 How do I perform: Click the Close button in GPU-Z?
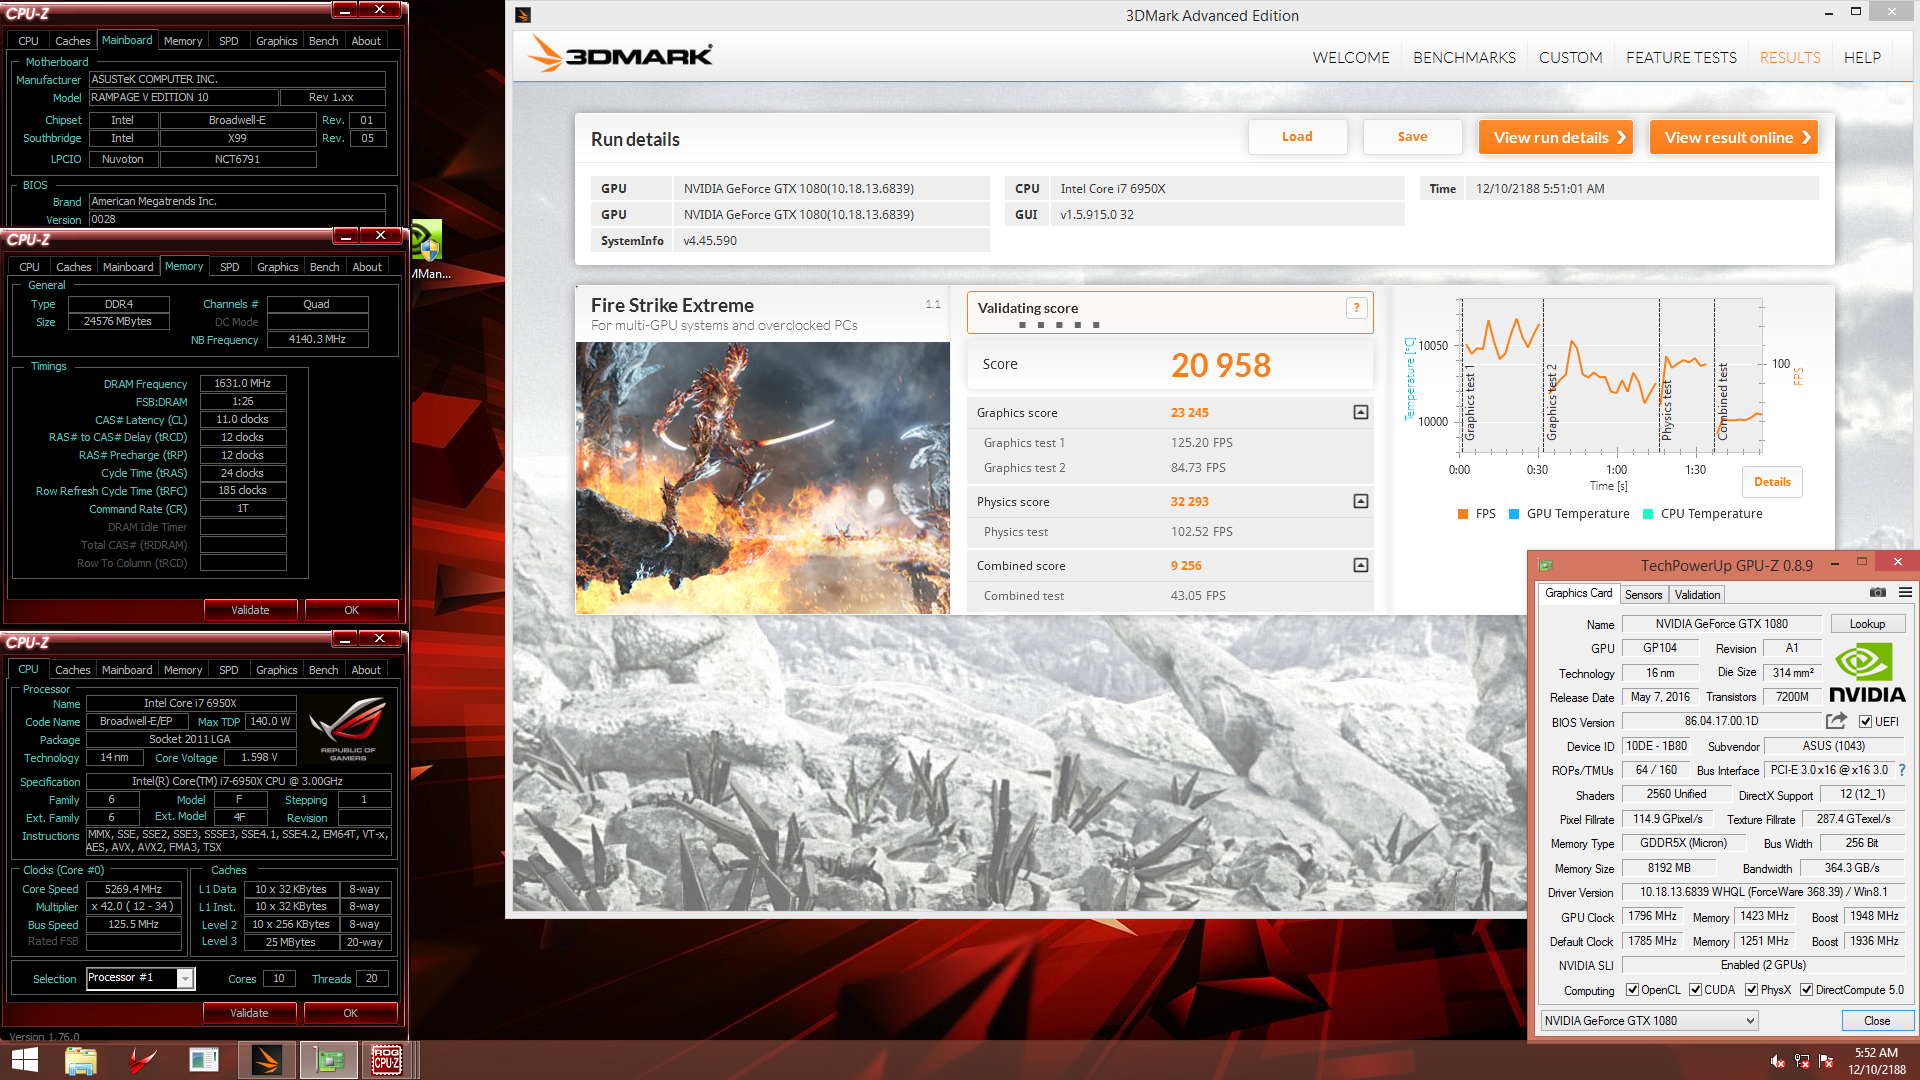[x=1877, y=1021]
